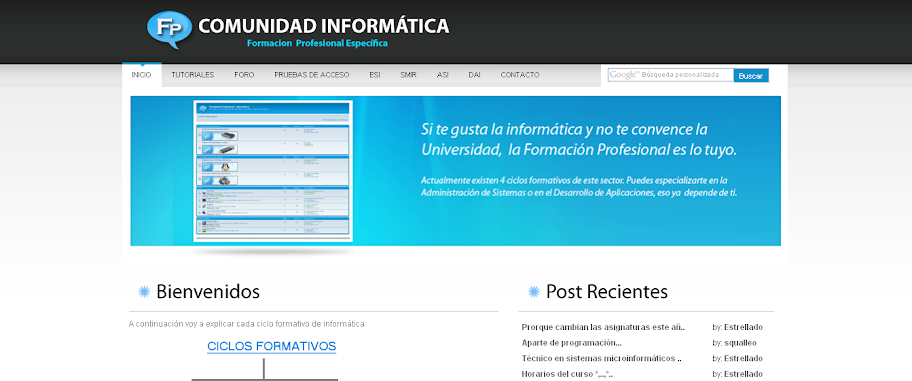Viewport: 912px width, 381px height.
Task: Open PRUEBAS DE ACCESO page
Action: [312, 75]
